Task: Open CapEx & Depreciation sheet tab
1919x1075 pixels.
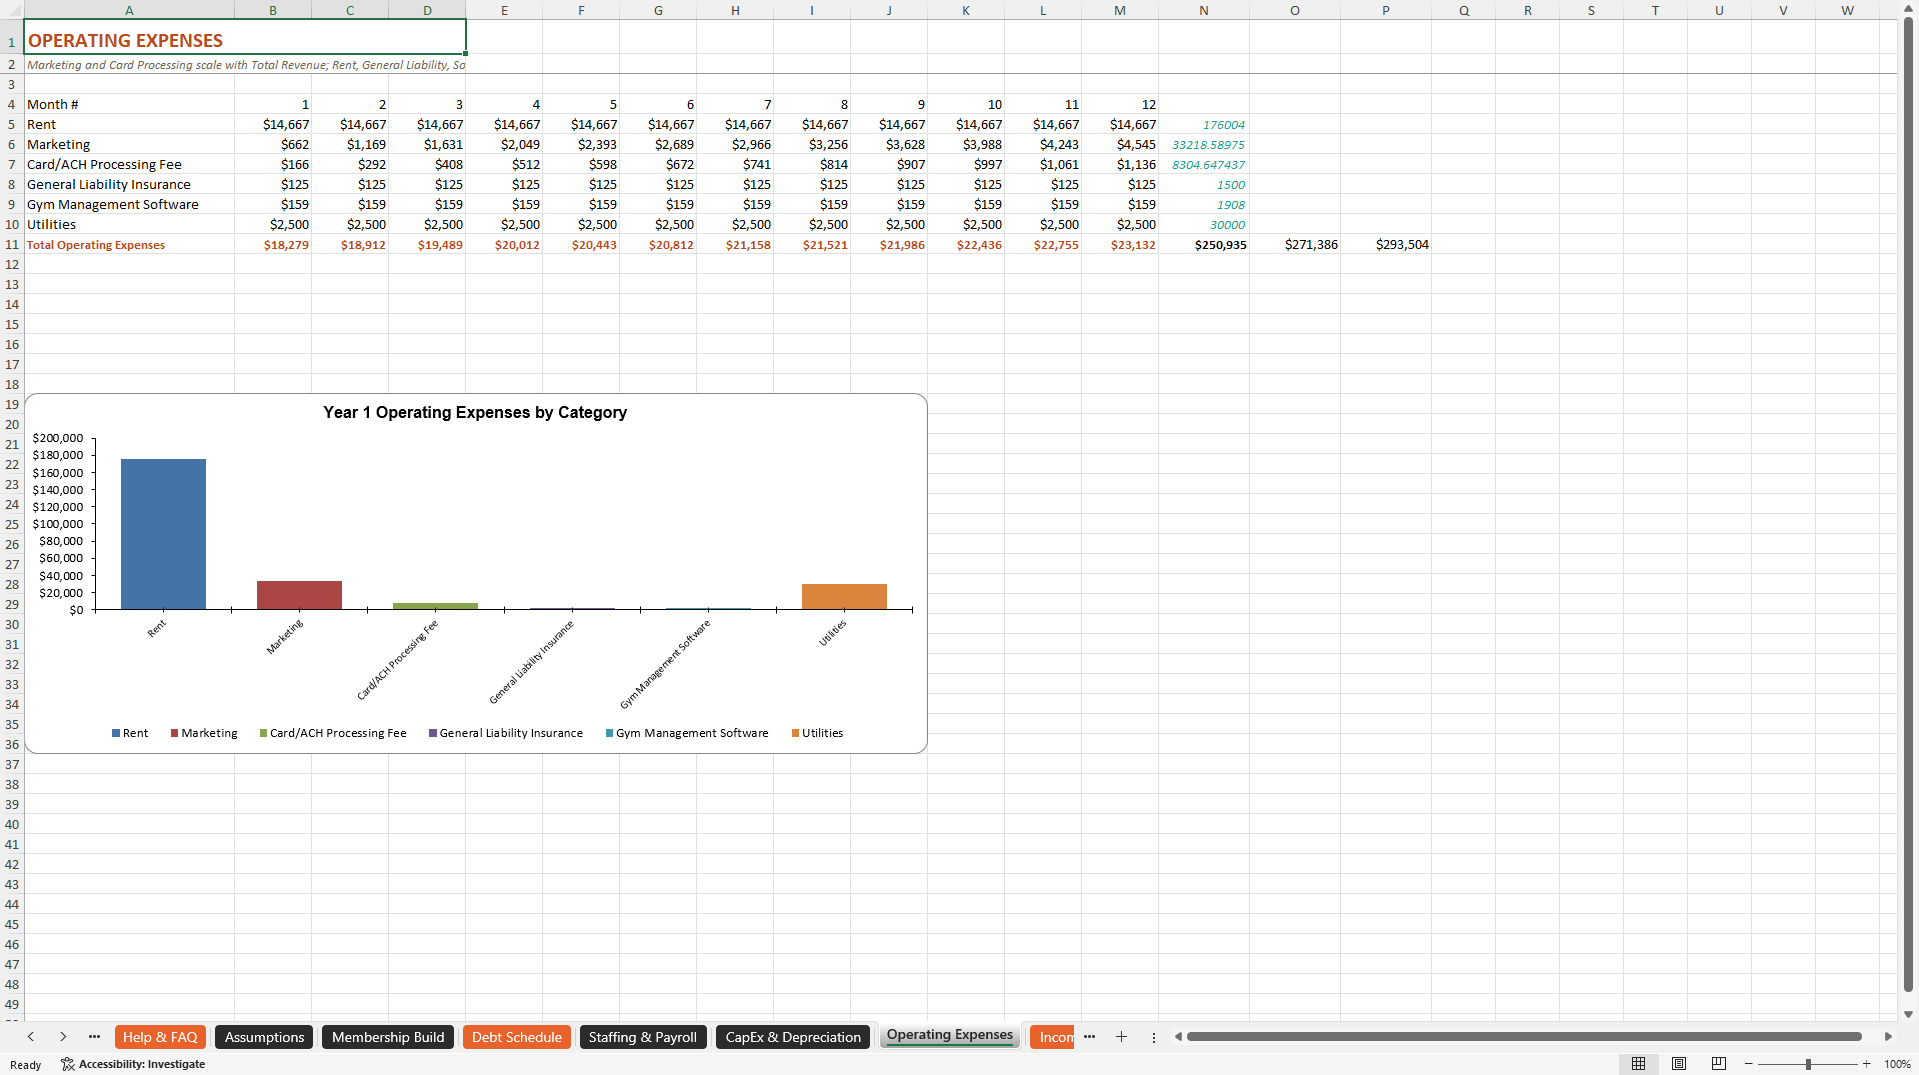Action: point(793,1037)
